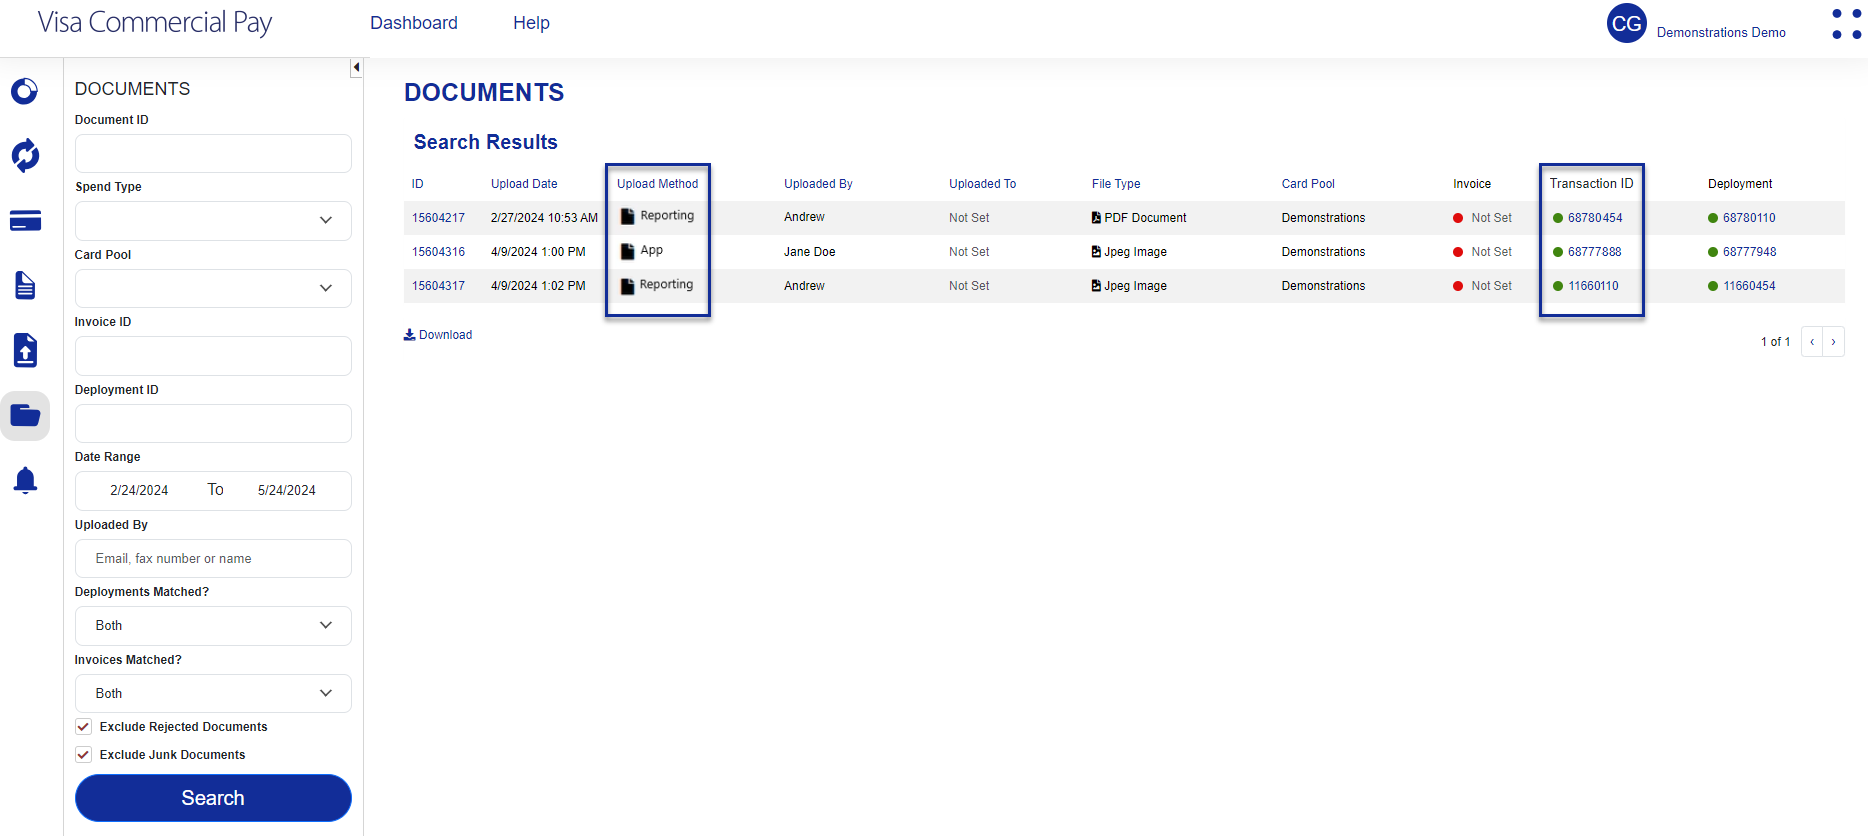Click the Search button
This screenshot has height=836, width=1875.
coord(213,798)
